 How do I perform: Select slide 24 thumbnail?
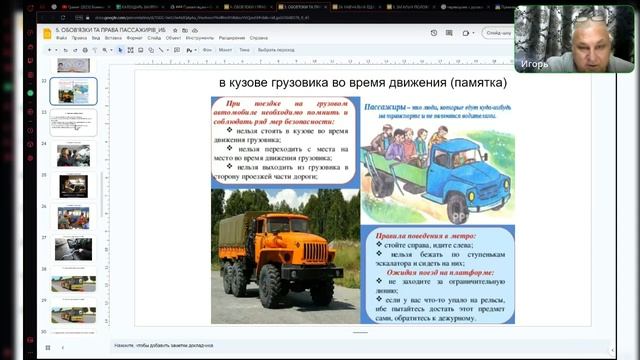tap(73, 155)
